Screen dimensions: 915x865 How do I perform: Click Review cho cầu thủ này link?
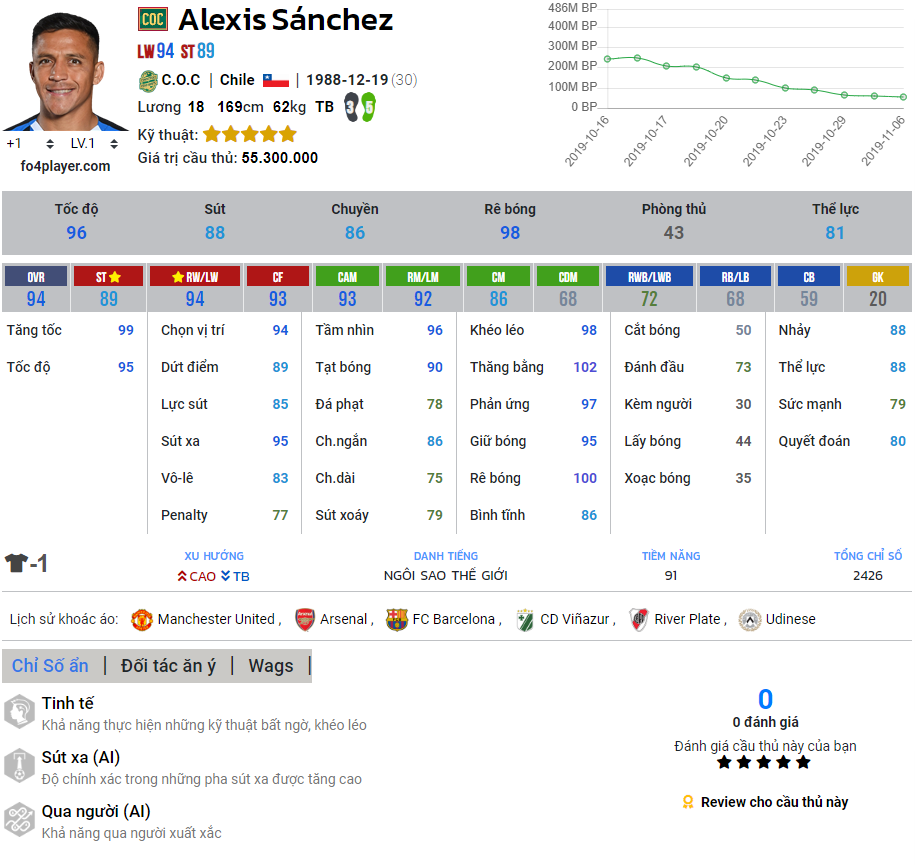coord(774,802)
